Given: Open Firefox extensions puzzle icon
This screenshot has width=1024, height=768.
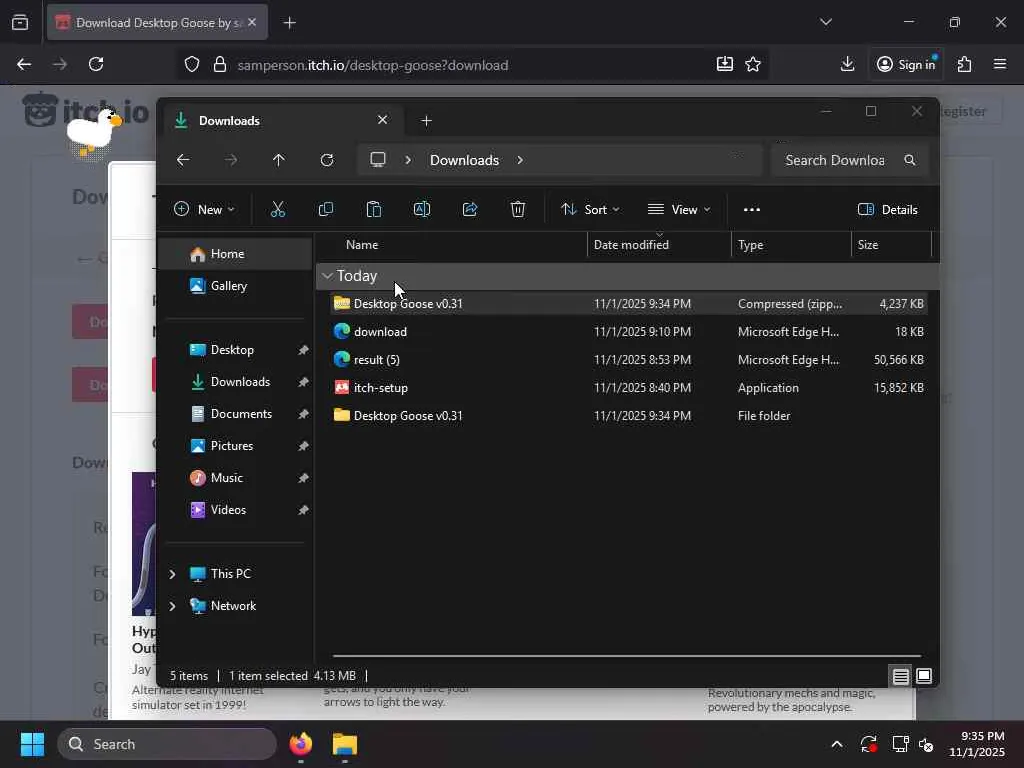Looking at the screenshot, I should (965, 64).
